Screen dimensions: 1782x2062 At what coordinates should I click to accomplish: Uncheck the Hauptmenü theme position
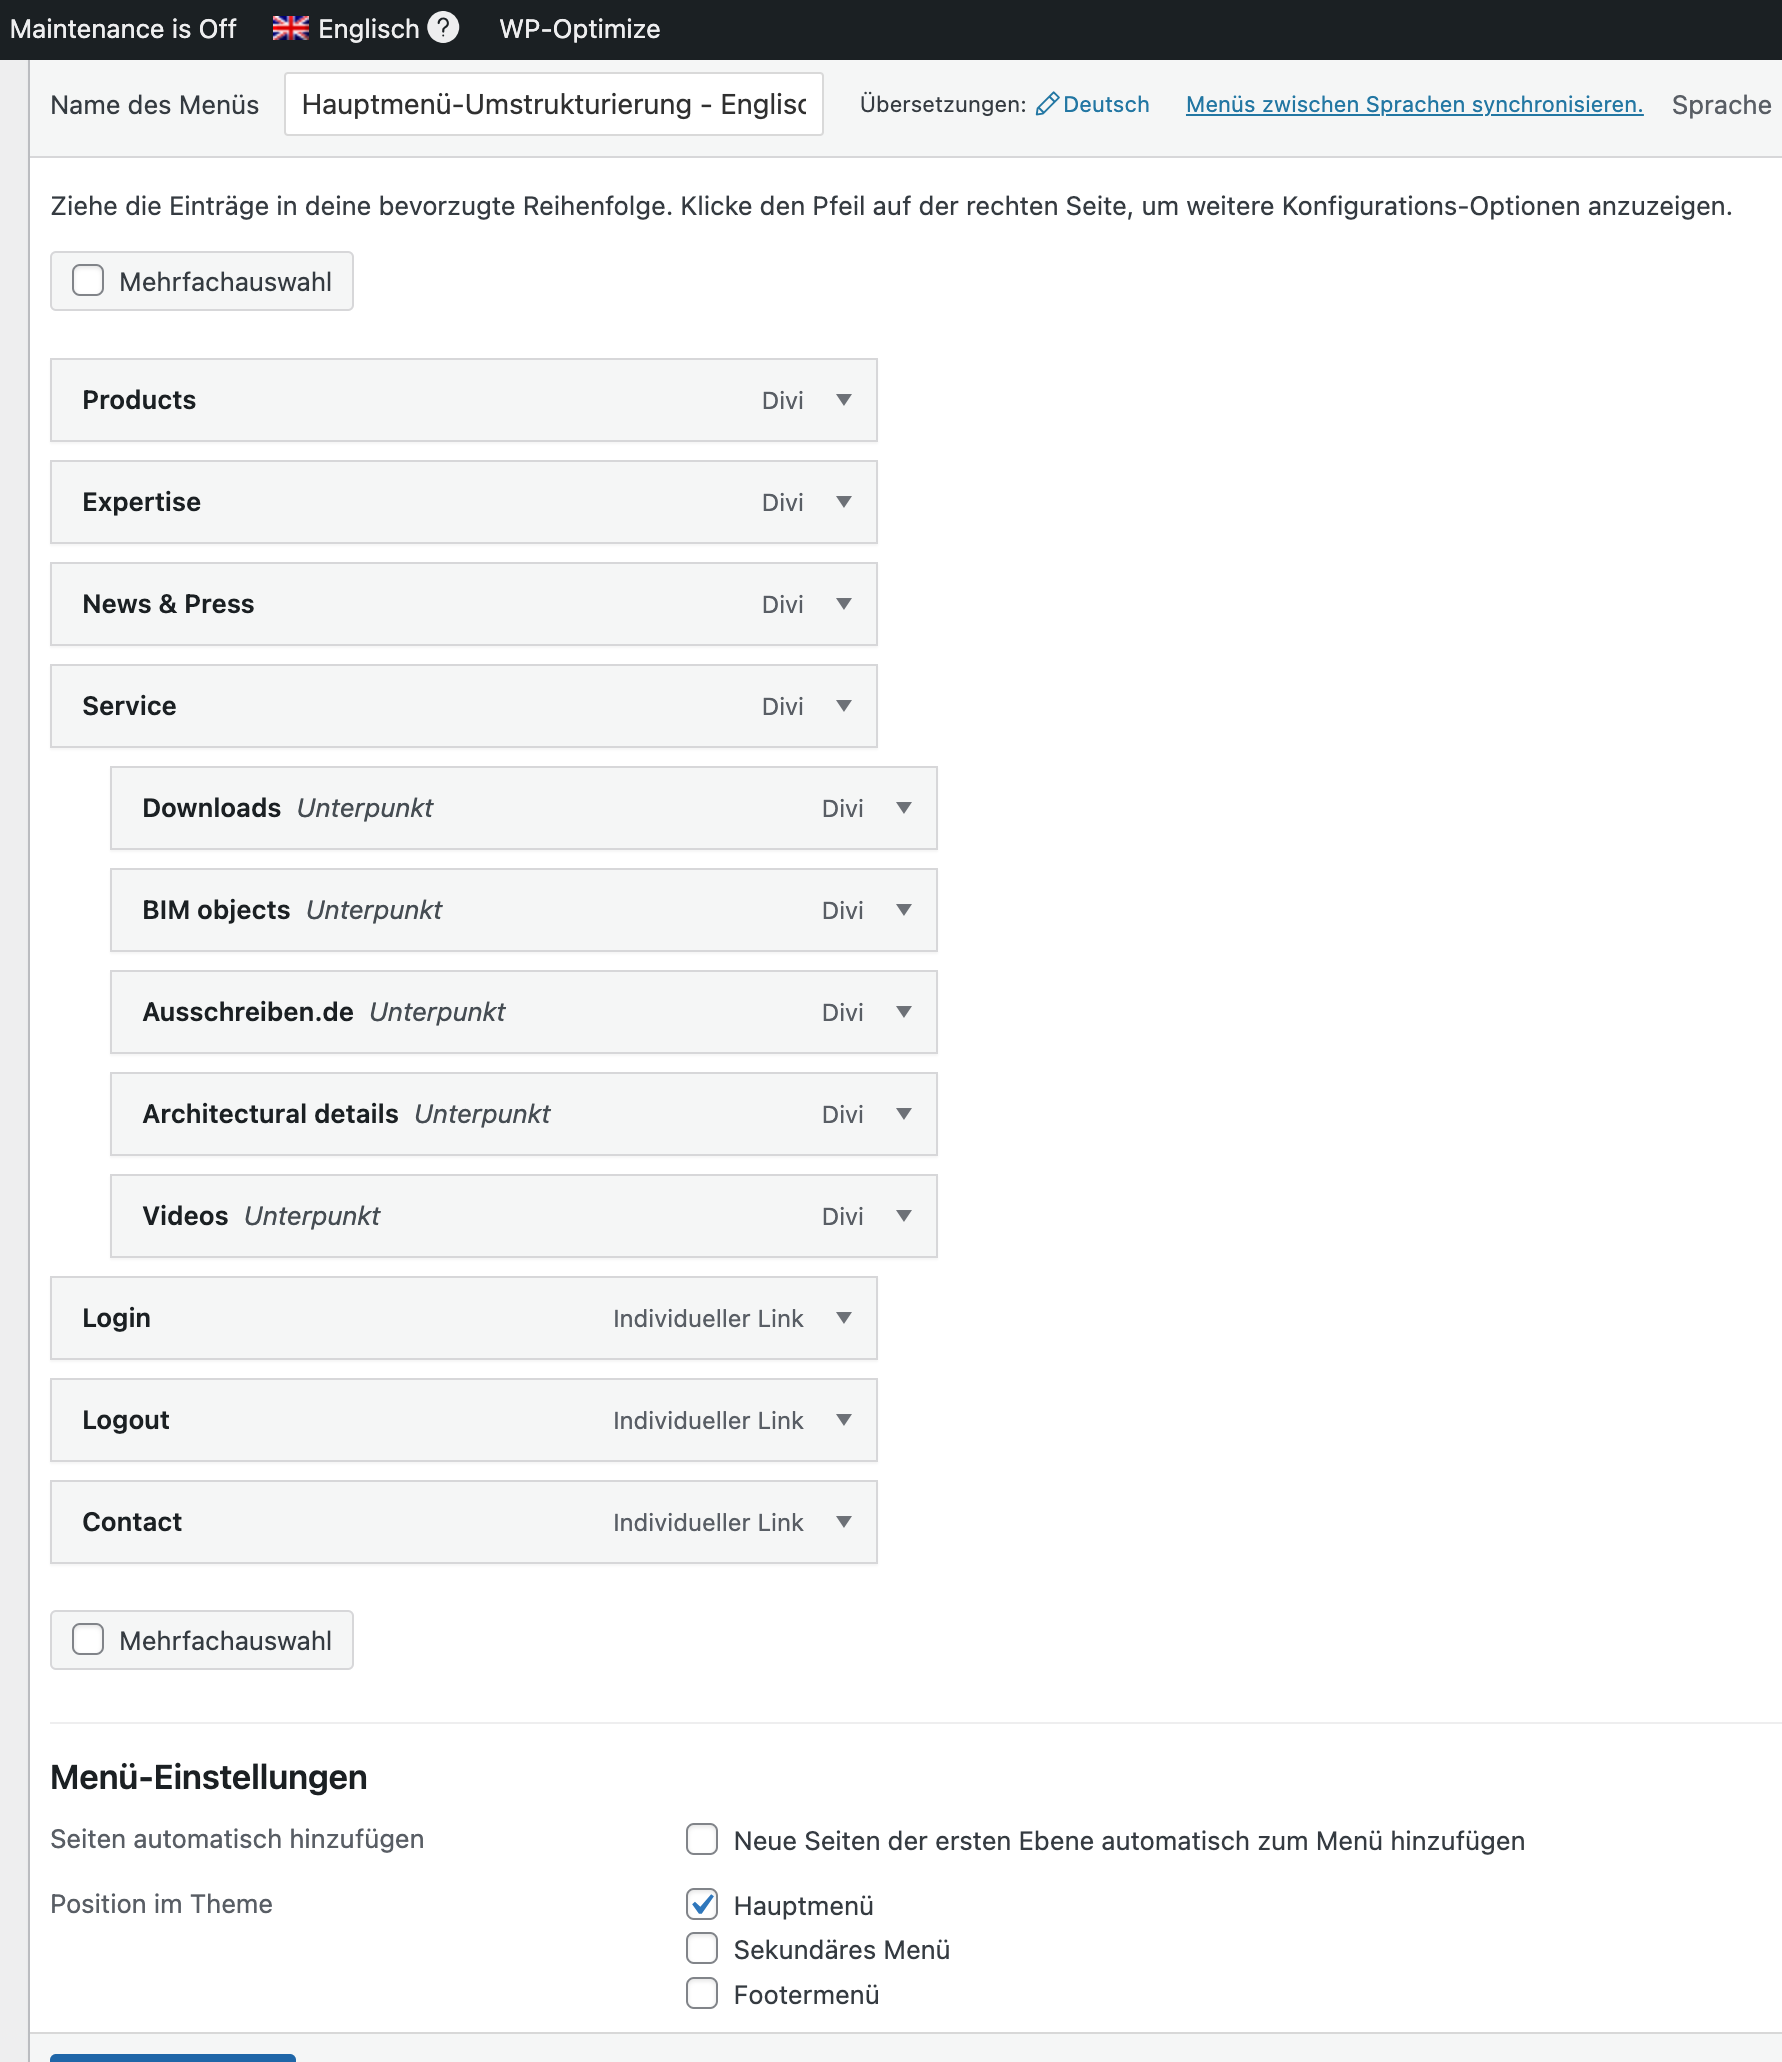point(702,1905)
